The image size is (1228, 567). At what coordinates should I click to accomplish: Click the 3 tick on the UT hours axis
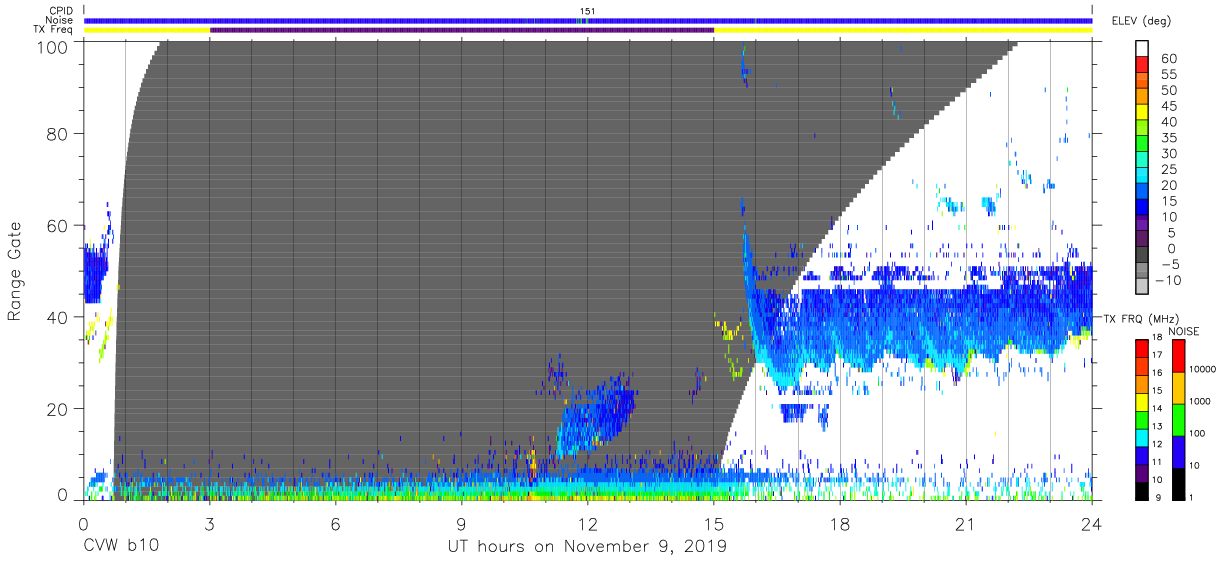210,524
